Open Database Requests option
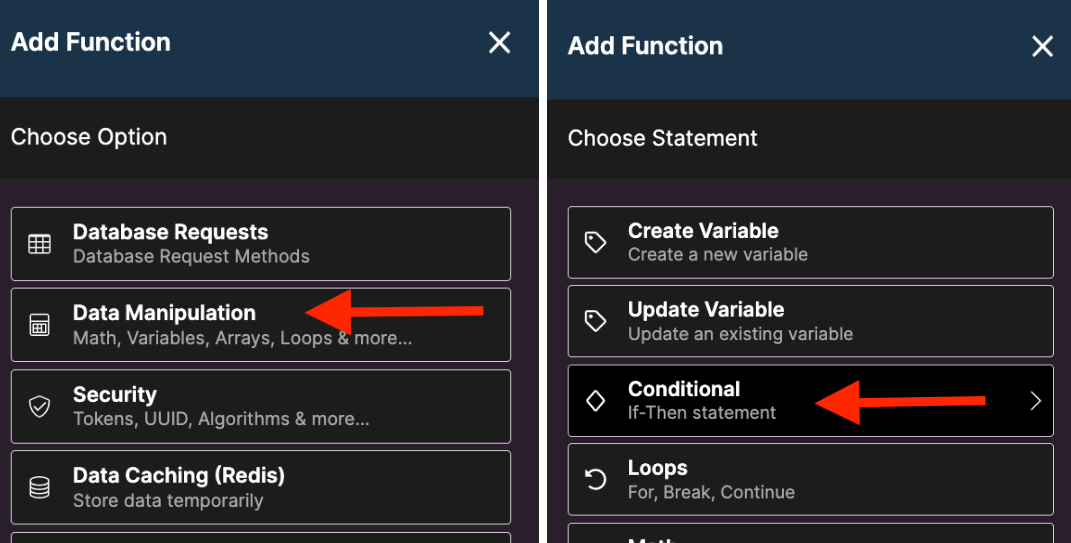Viewport: 1071px width, 543px height. pyautogui.click(x=261, y=244)
